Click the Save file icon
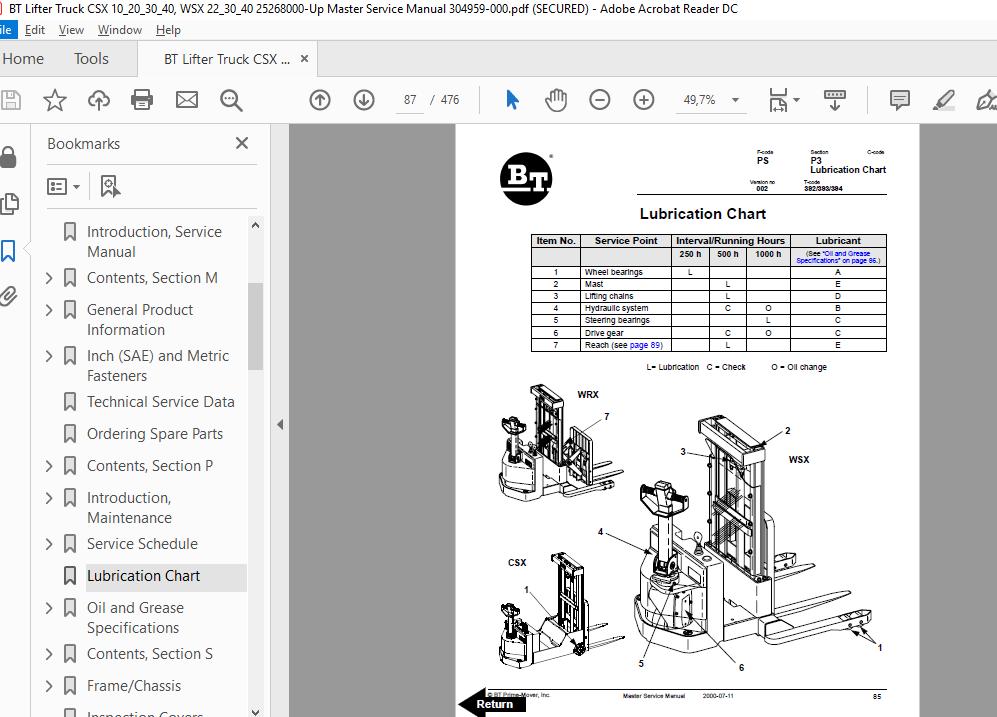This screenshot has height=717, width=997. click(10, 100)
